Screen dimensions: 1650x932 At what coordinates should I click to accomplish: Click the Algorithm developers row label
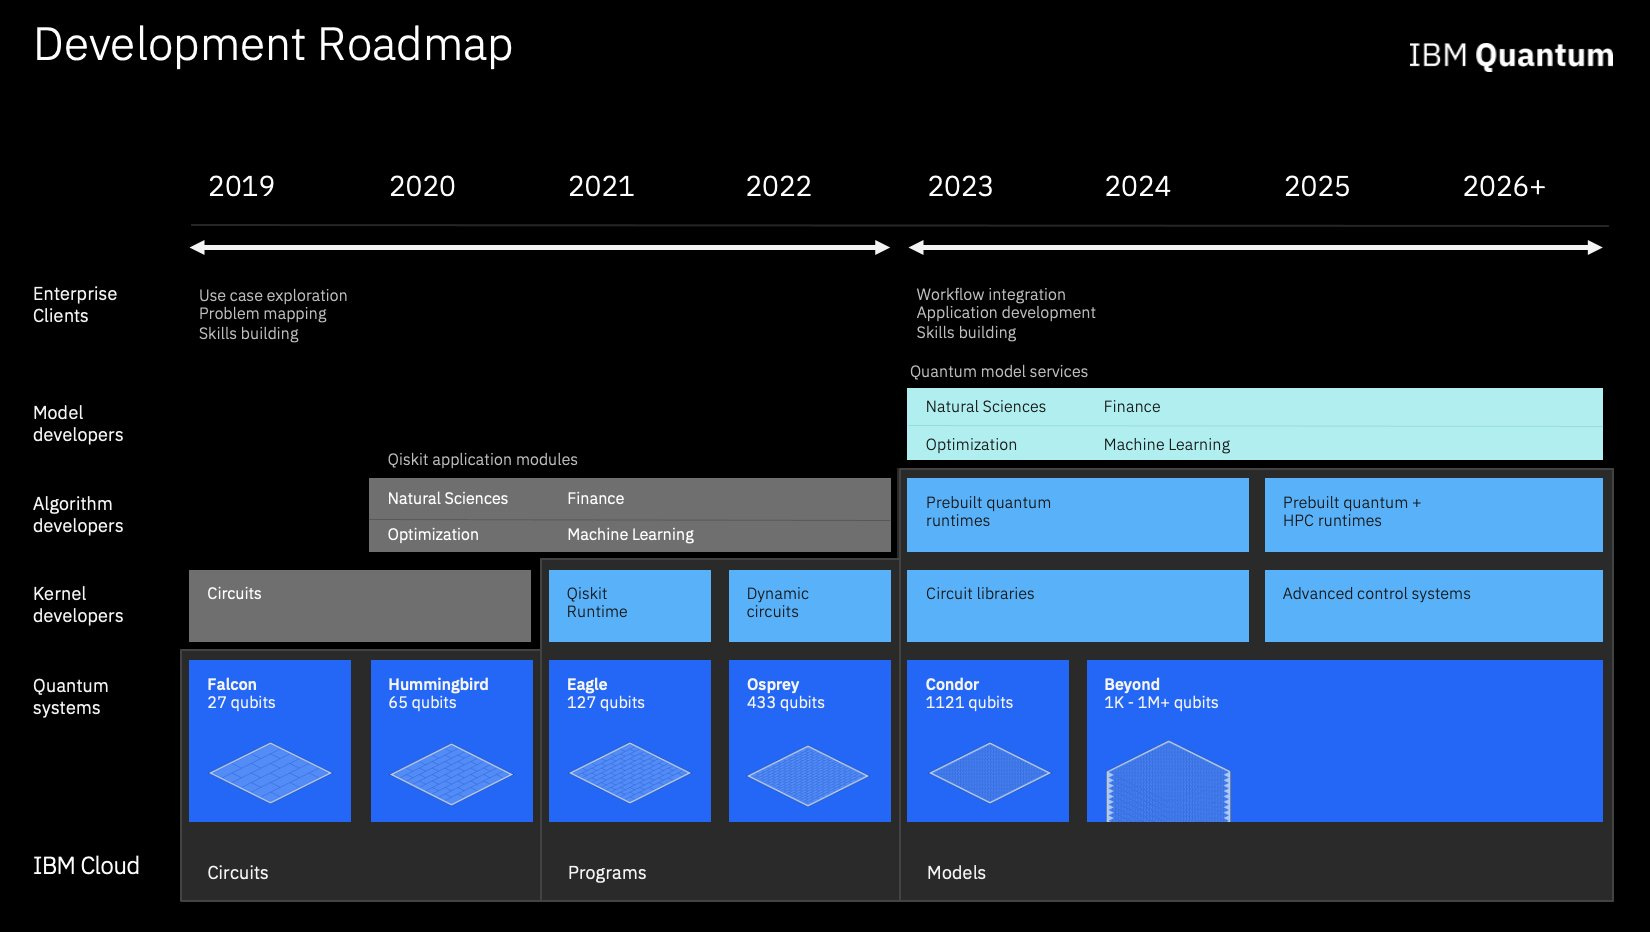[x=78, y=515]
